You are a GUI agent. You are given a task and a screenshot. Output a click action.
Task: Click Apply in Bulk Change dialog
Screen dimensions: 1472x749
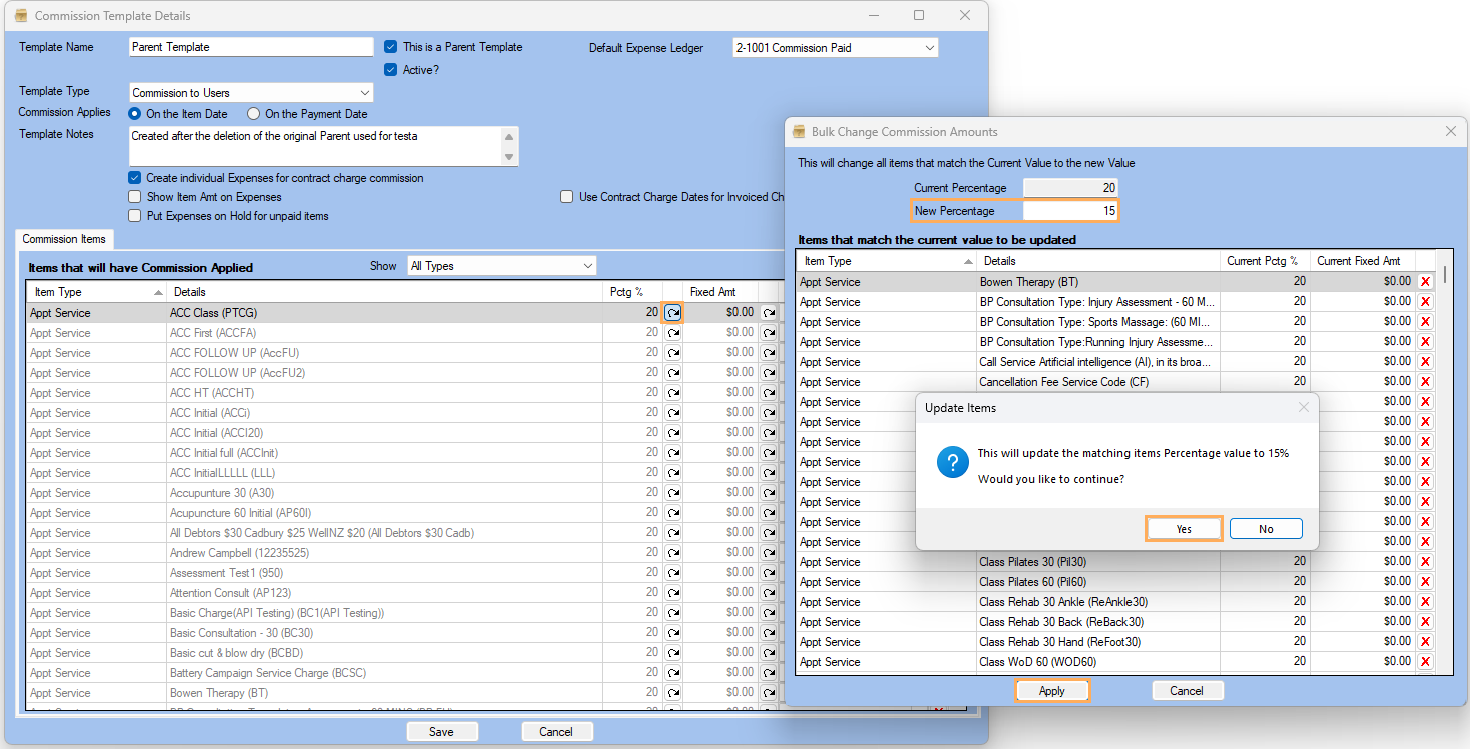pos(1052,691)
